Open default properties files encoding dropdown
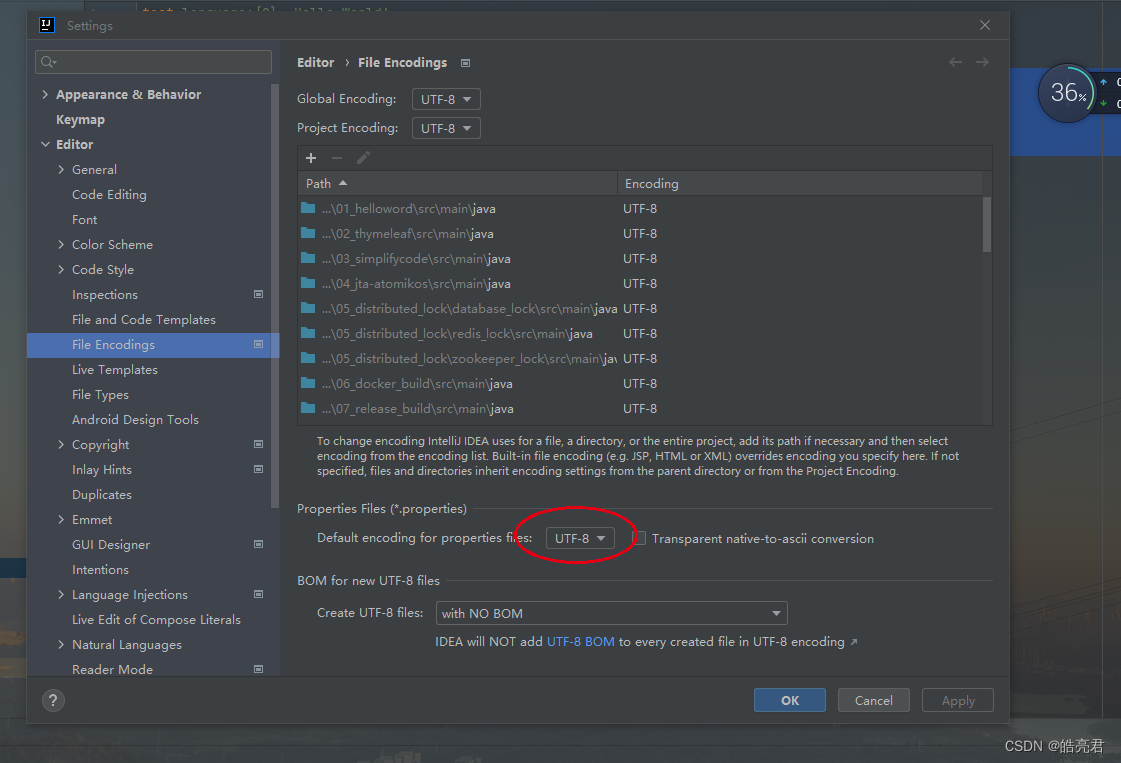 point(580,538)
